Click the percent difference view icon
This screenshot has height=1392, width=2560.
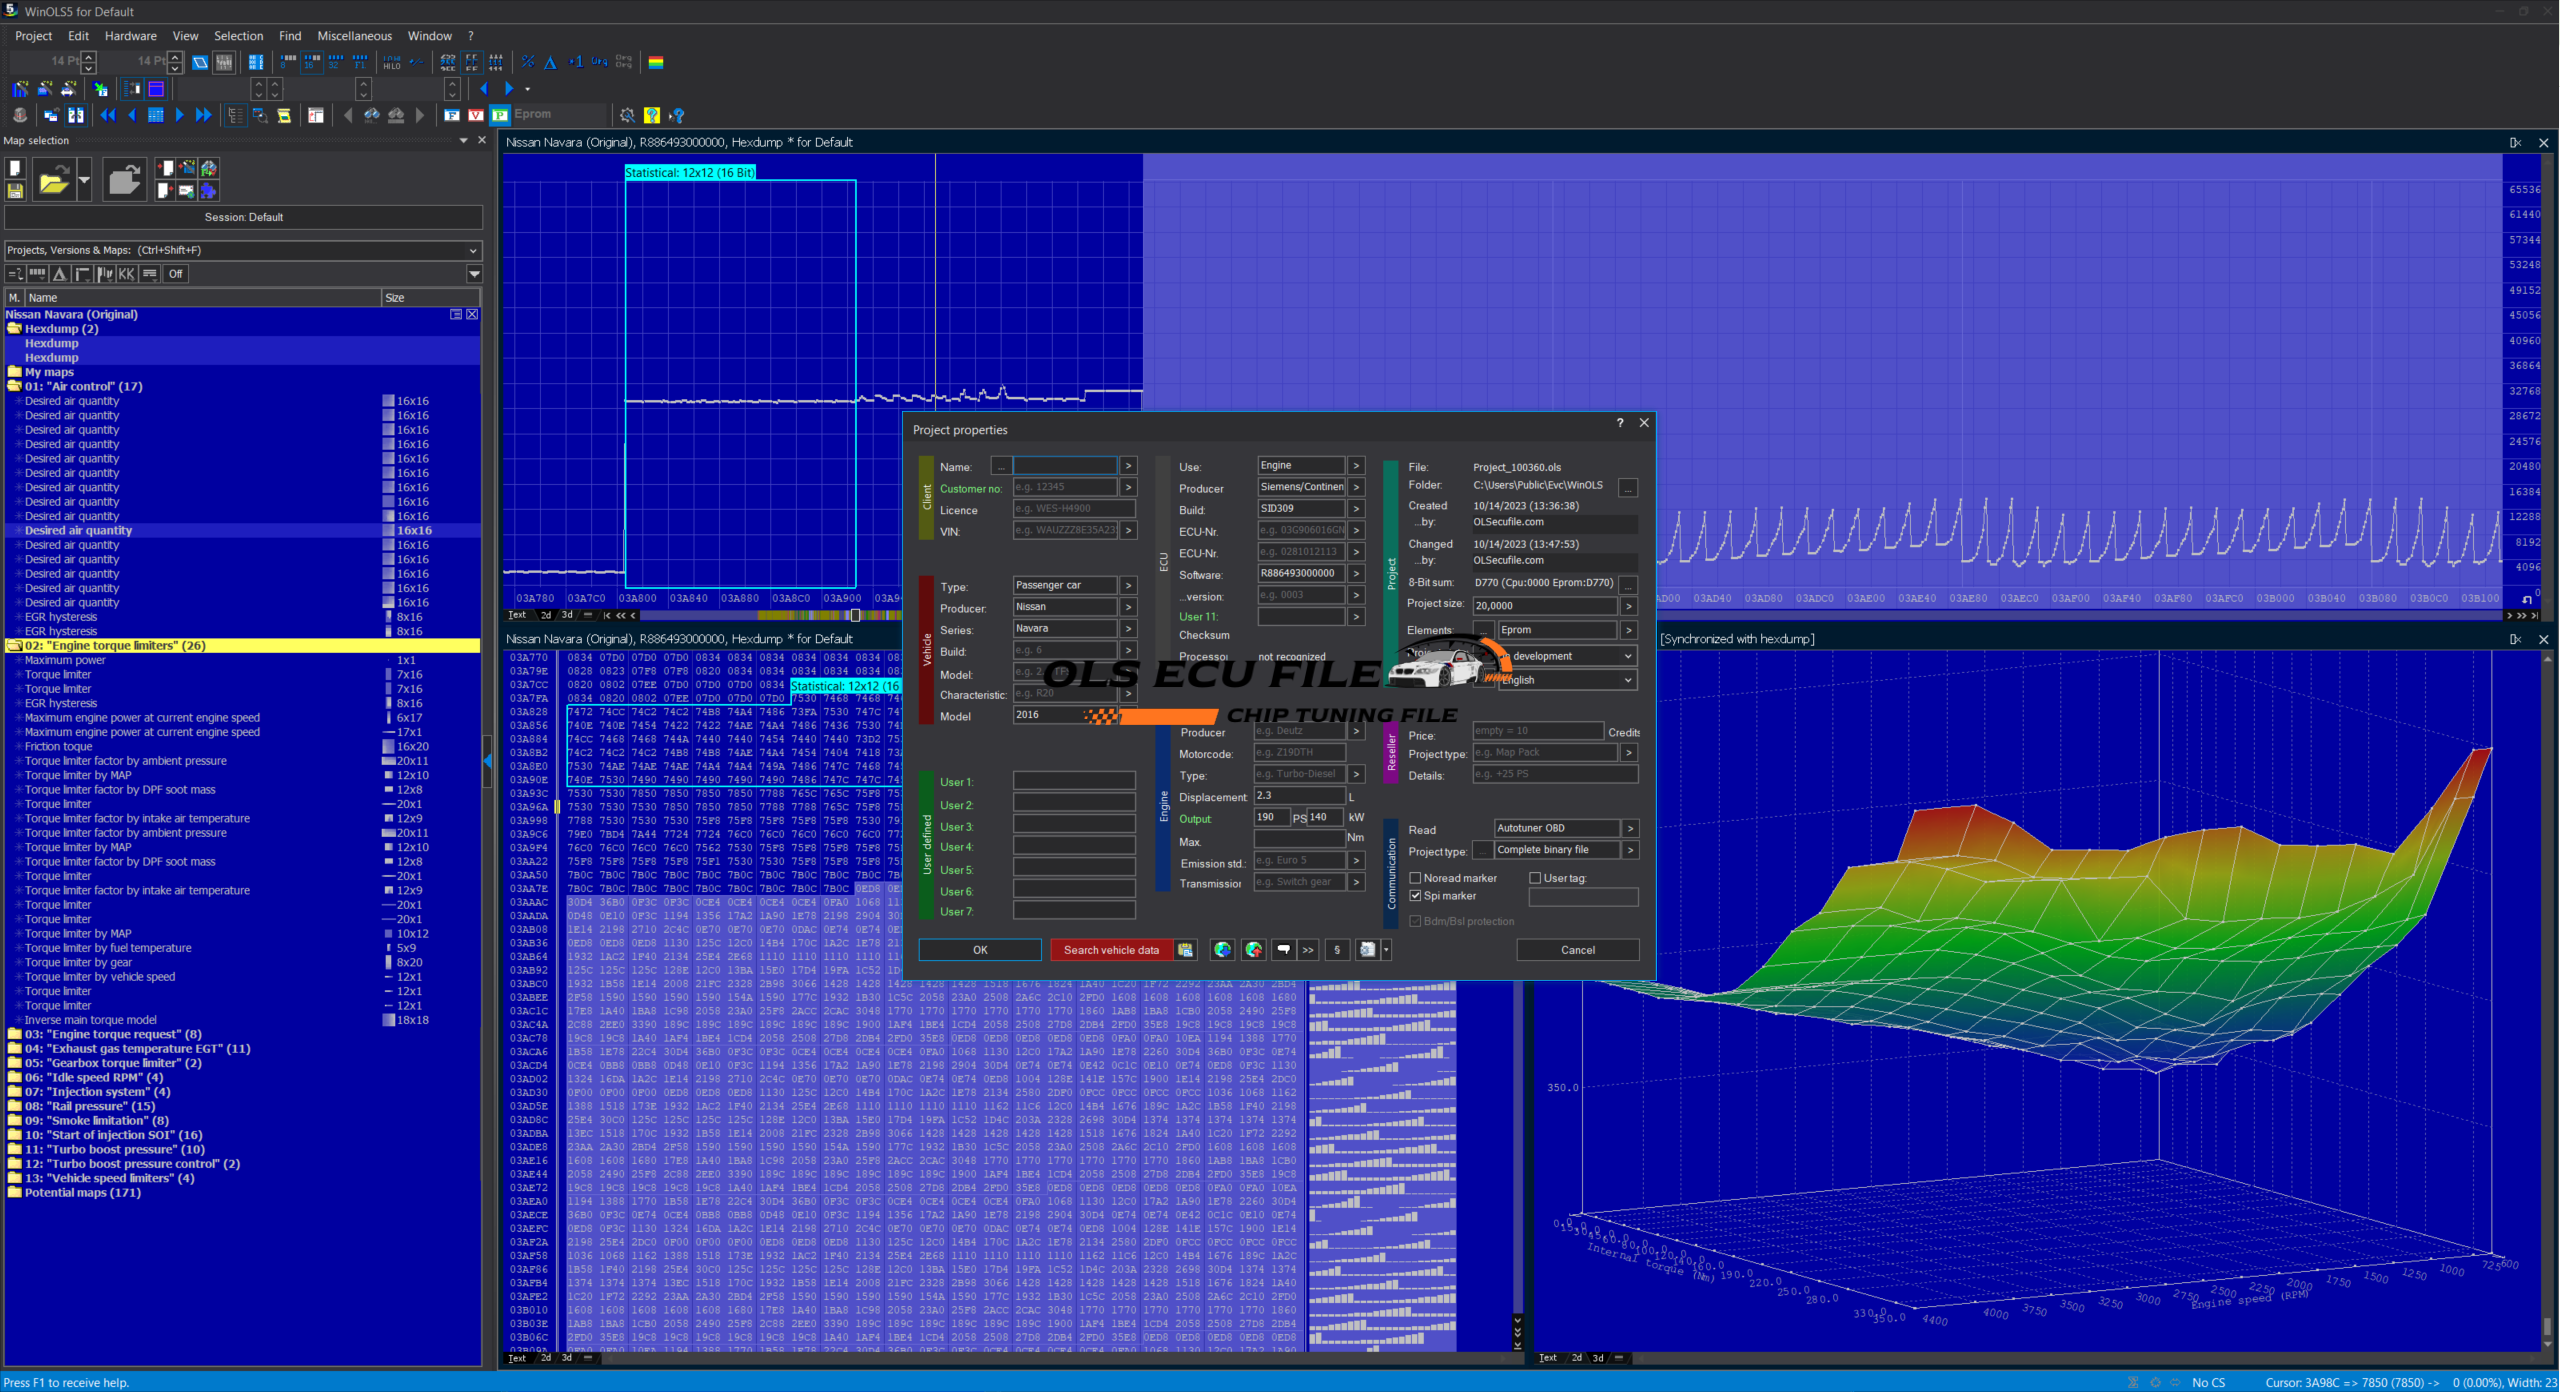pos(528,62)
